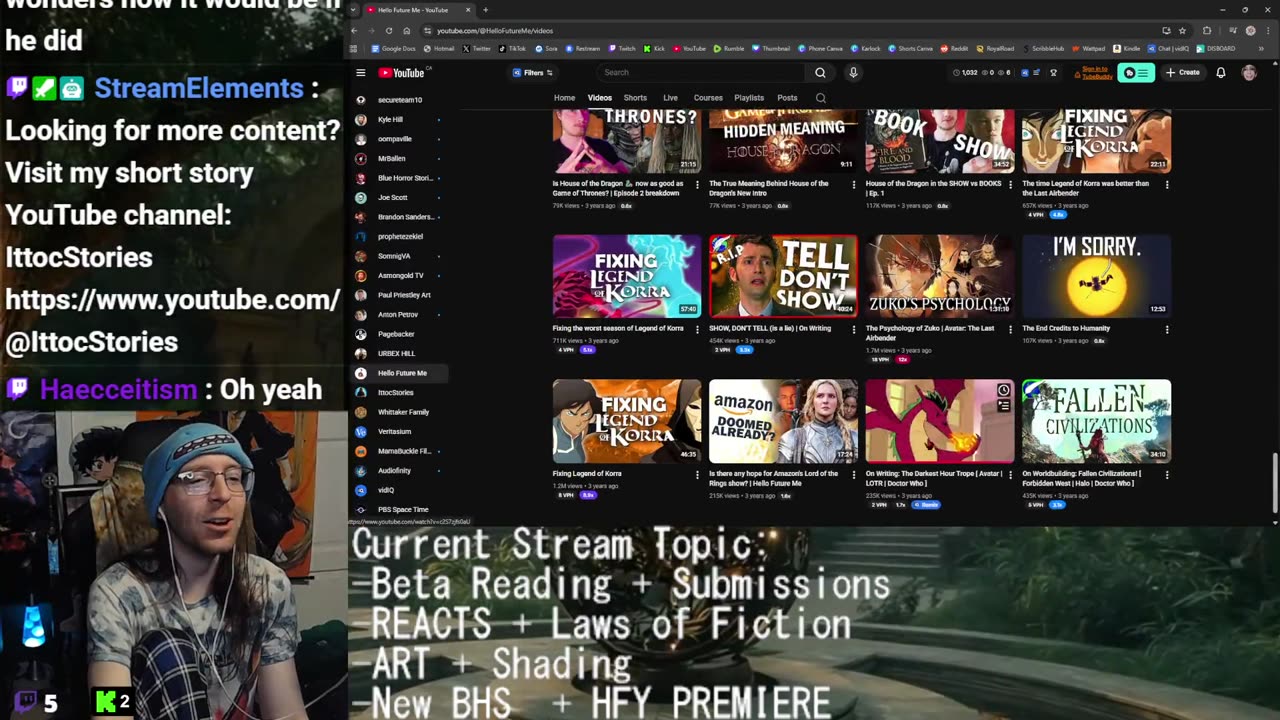The image size is (1280, 720).
Task: Click the Create button
Action: pyautogui.click(x=1183, y=73)
